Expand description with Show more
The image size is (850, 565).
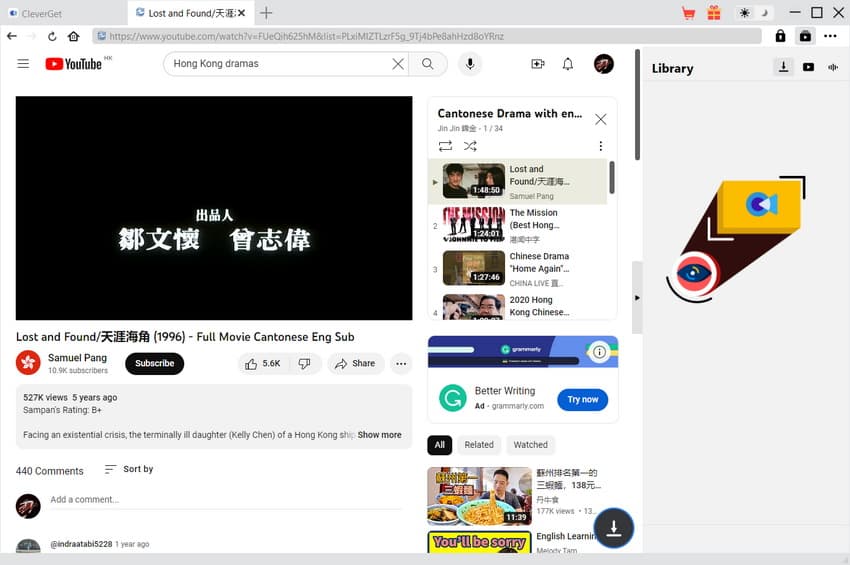379,435
